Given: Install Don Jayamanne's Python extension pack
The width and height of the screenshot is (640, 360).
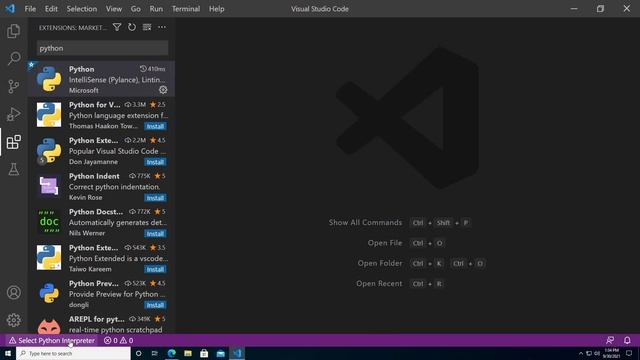Looking at the screenshot, I should (x=155, y=162).
